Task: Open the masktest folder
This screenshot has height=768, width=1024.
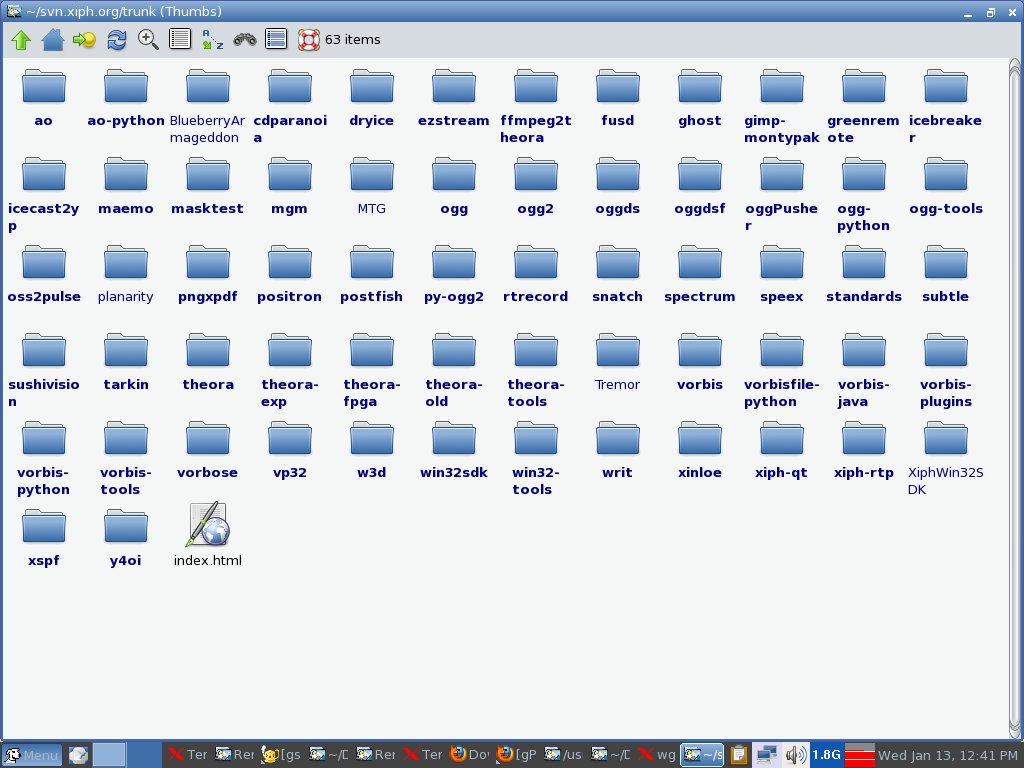Action: click(x=208, y=186)
